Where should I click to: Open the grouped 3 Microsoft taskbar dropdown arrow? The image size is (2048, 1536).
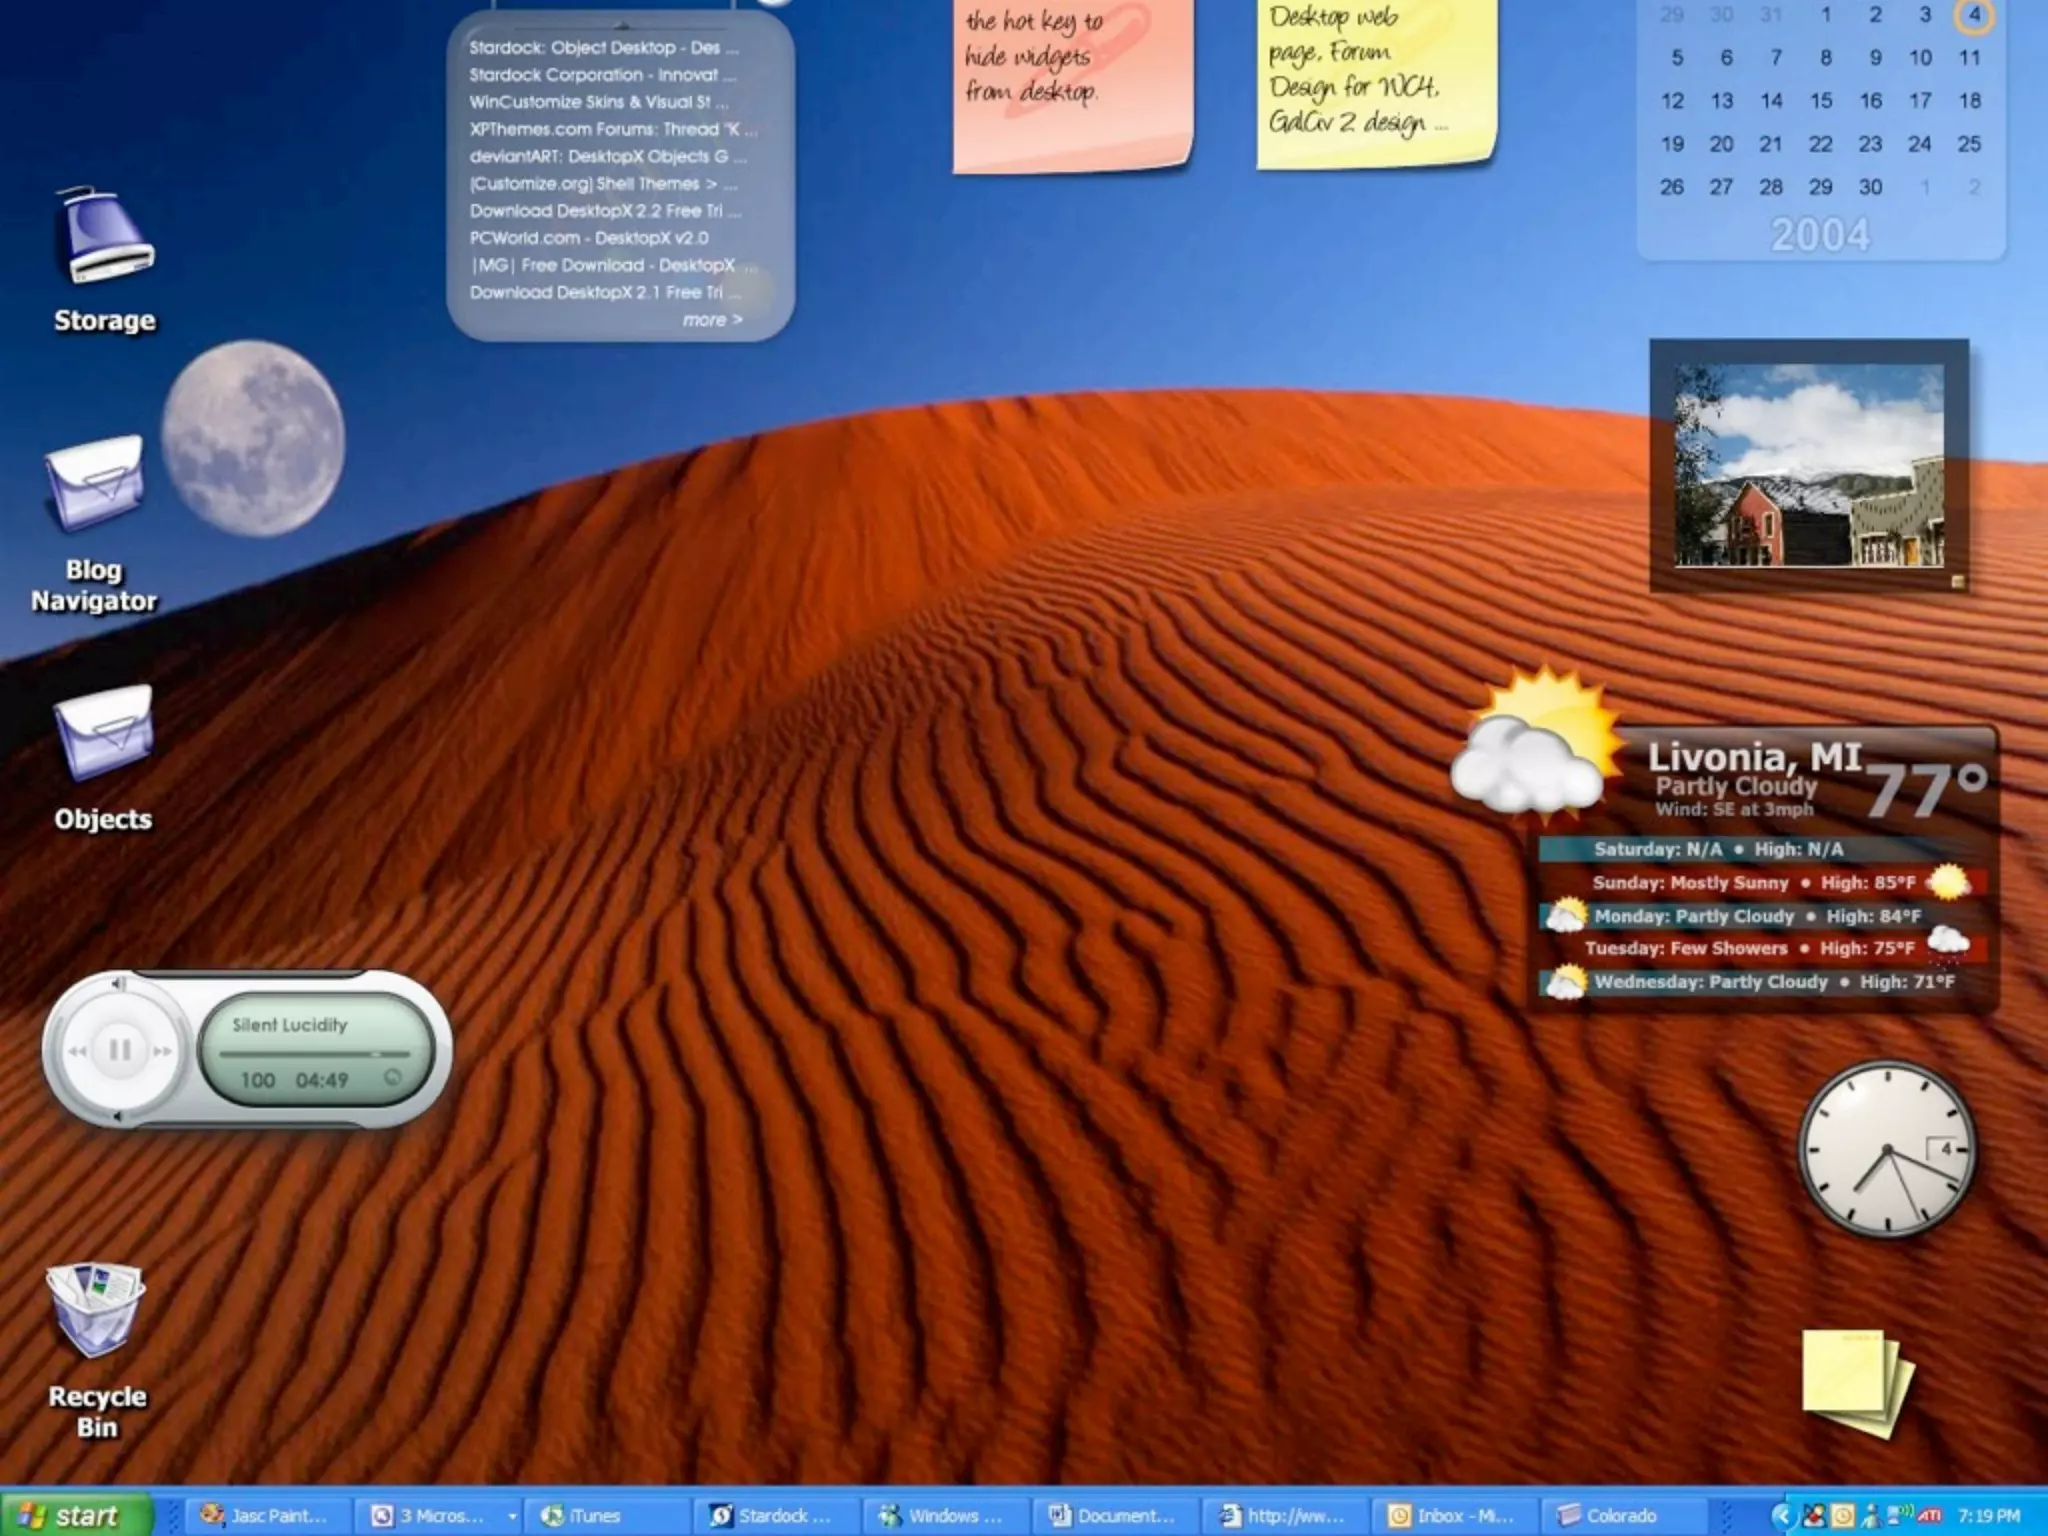click(x=512, y=1516)
